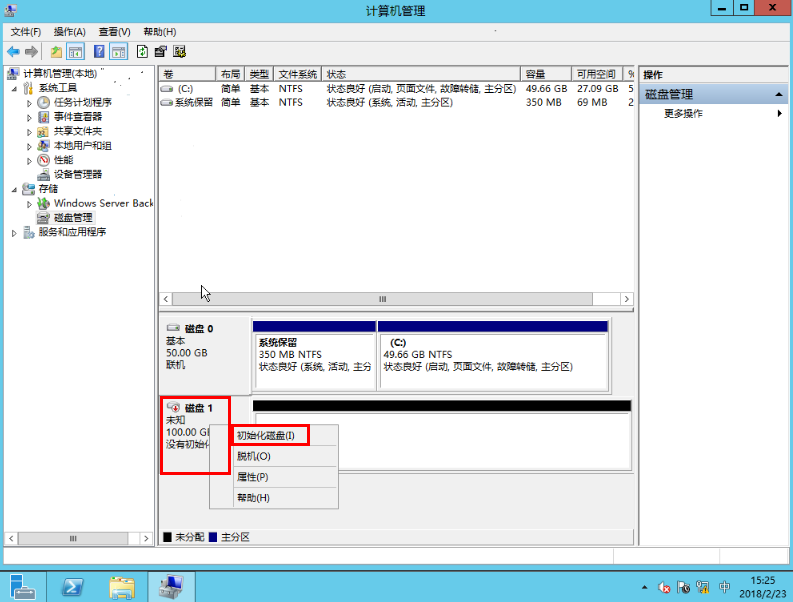
Task: Click the input method indicator in tray
Action: click(x=724, y=587)
